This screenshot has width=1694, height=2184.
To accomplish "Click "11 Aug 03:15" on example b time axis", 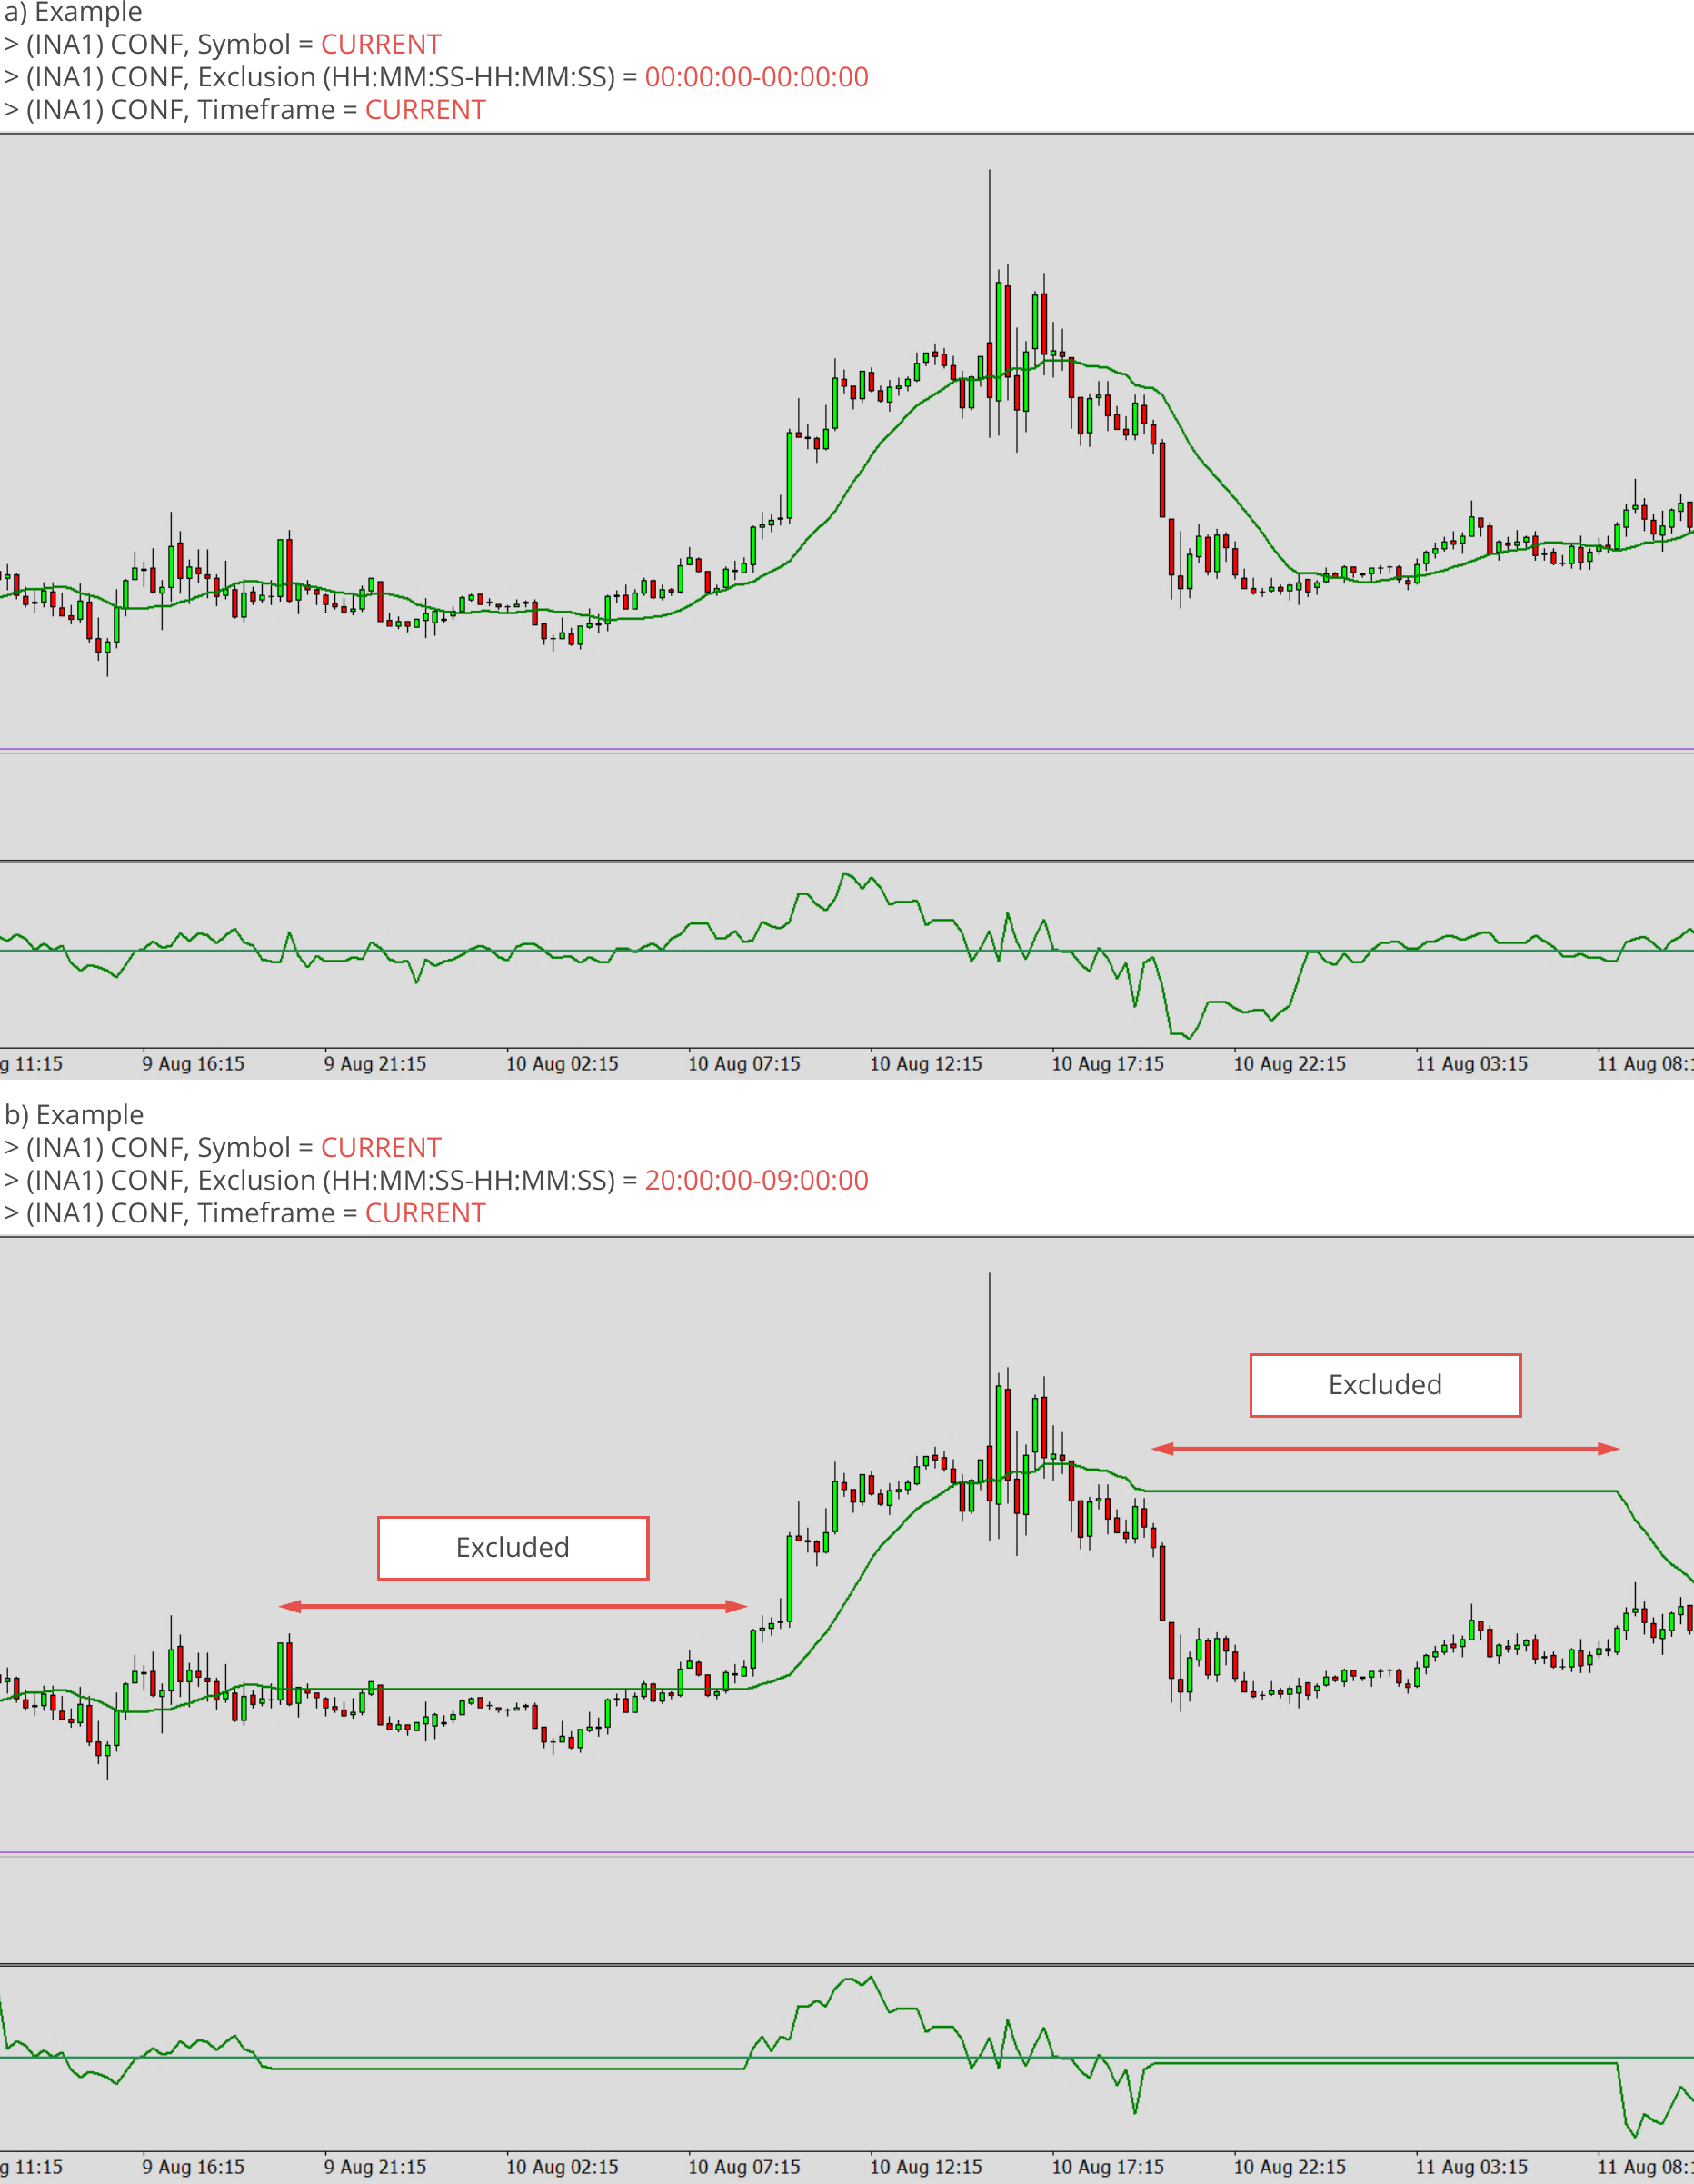I will click(x=1472, y=2167).
